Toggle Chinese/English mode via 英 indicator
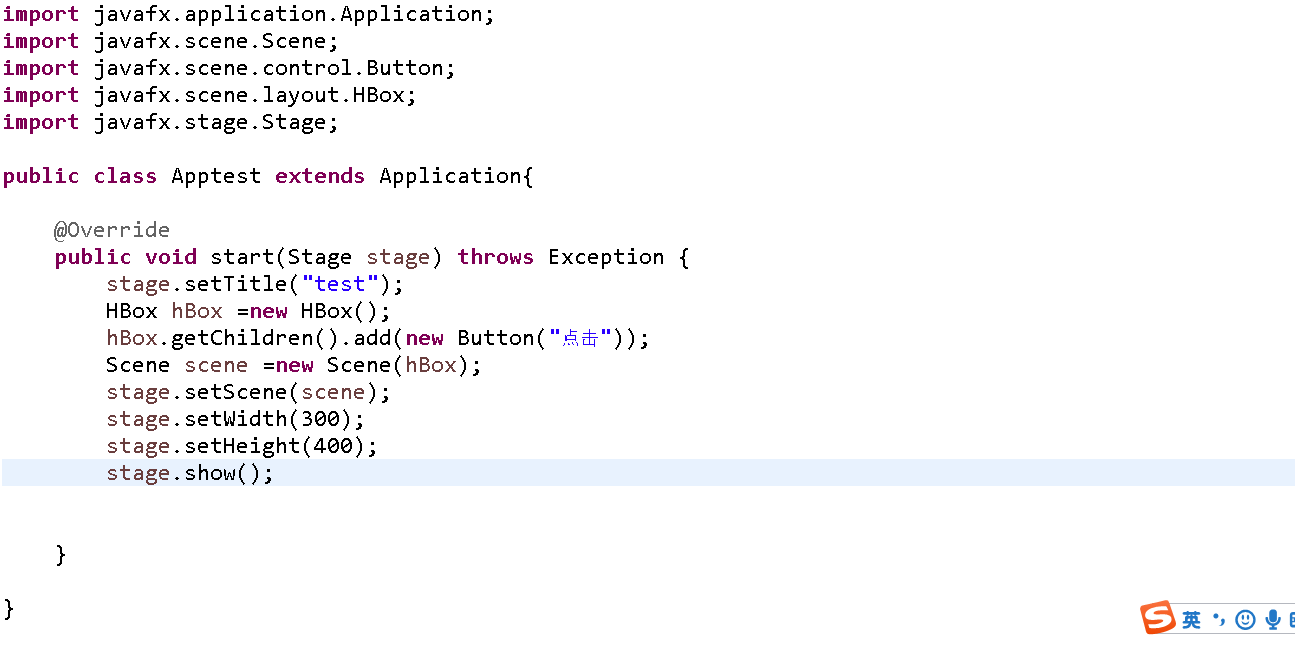This screenshot has width=1295, height=661. [1191, 618]
